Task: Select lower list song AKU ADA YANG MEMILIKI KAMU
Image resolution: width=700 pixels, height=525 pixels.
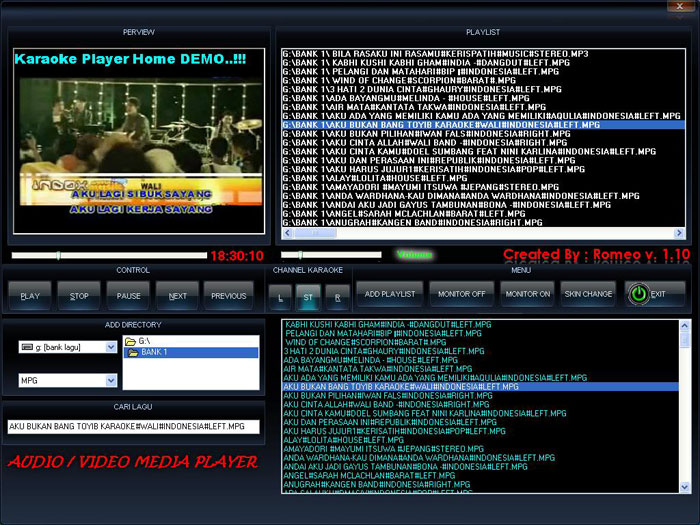Action: pyautogui.click(x=481, y=378)
